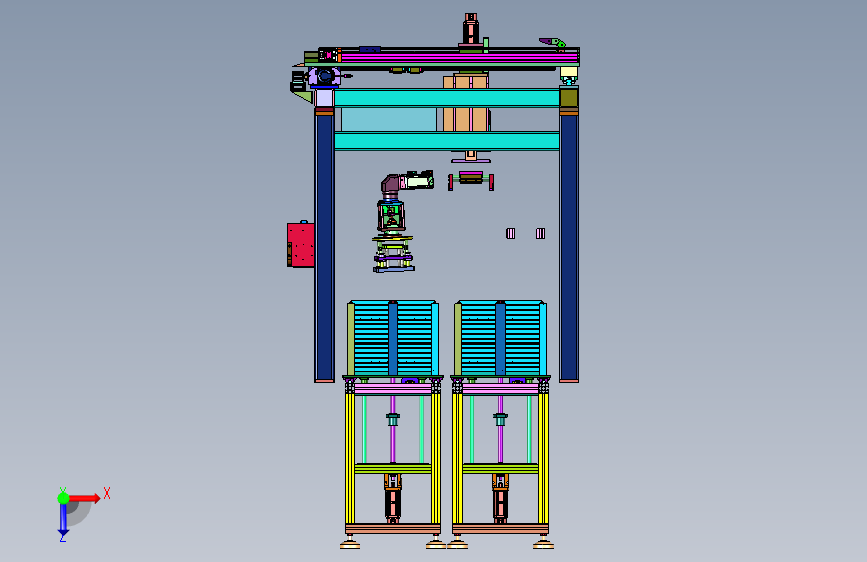Select the left cyan tray stack

pos(393,339)
